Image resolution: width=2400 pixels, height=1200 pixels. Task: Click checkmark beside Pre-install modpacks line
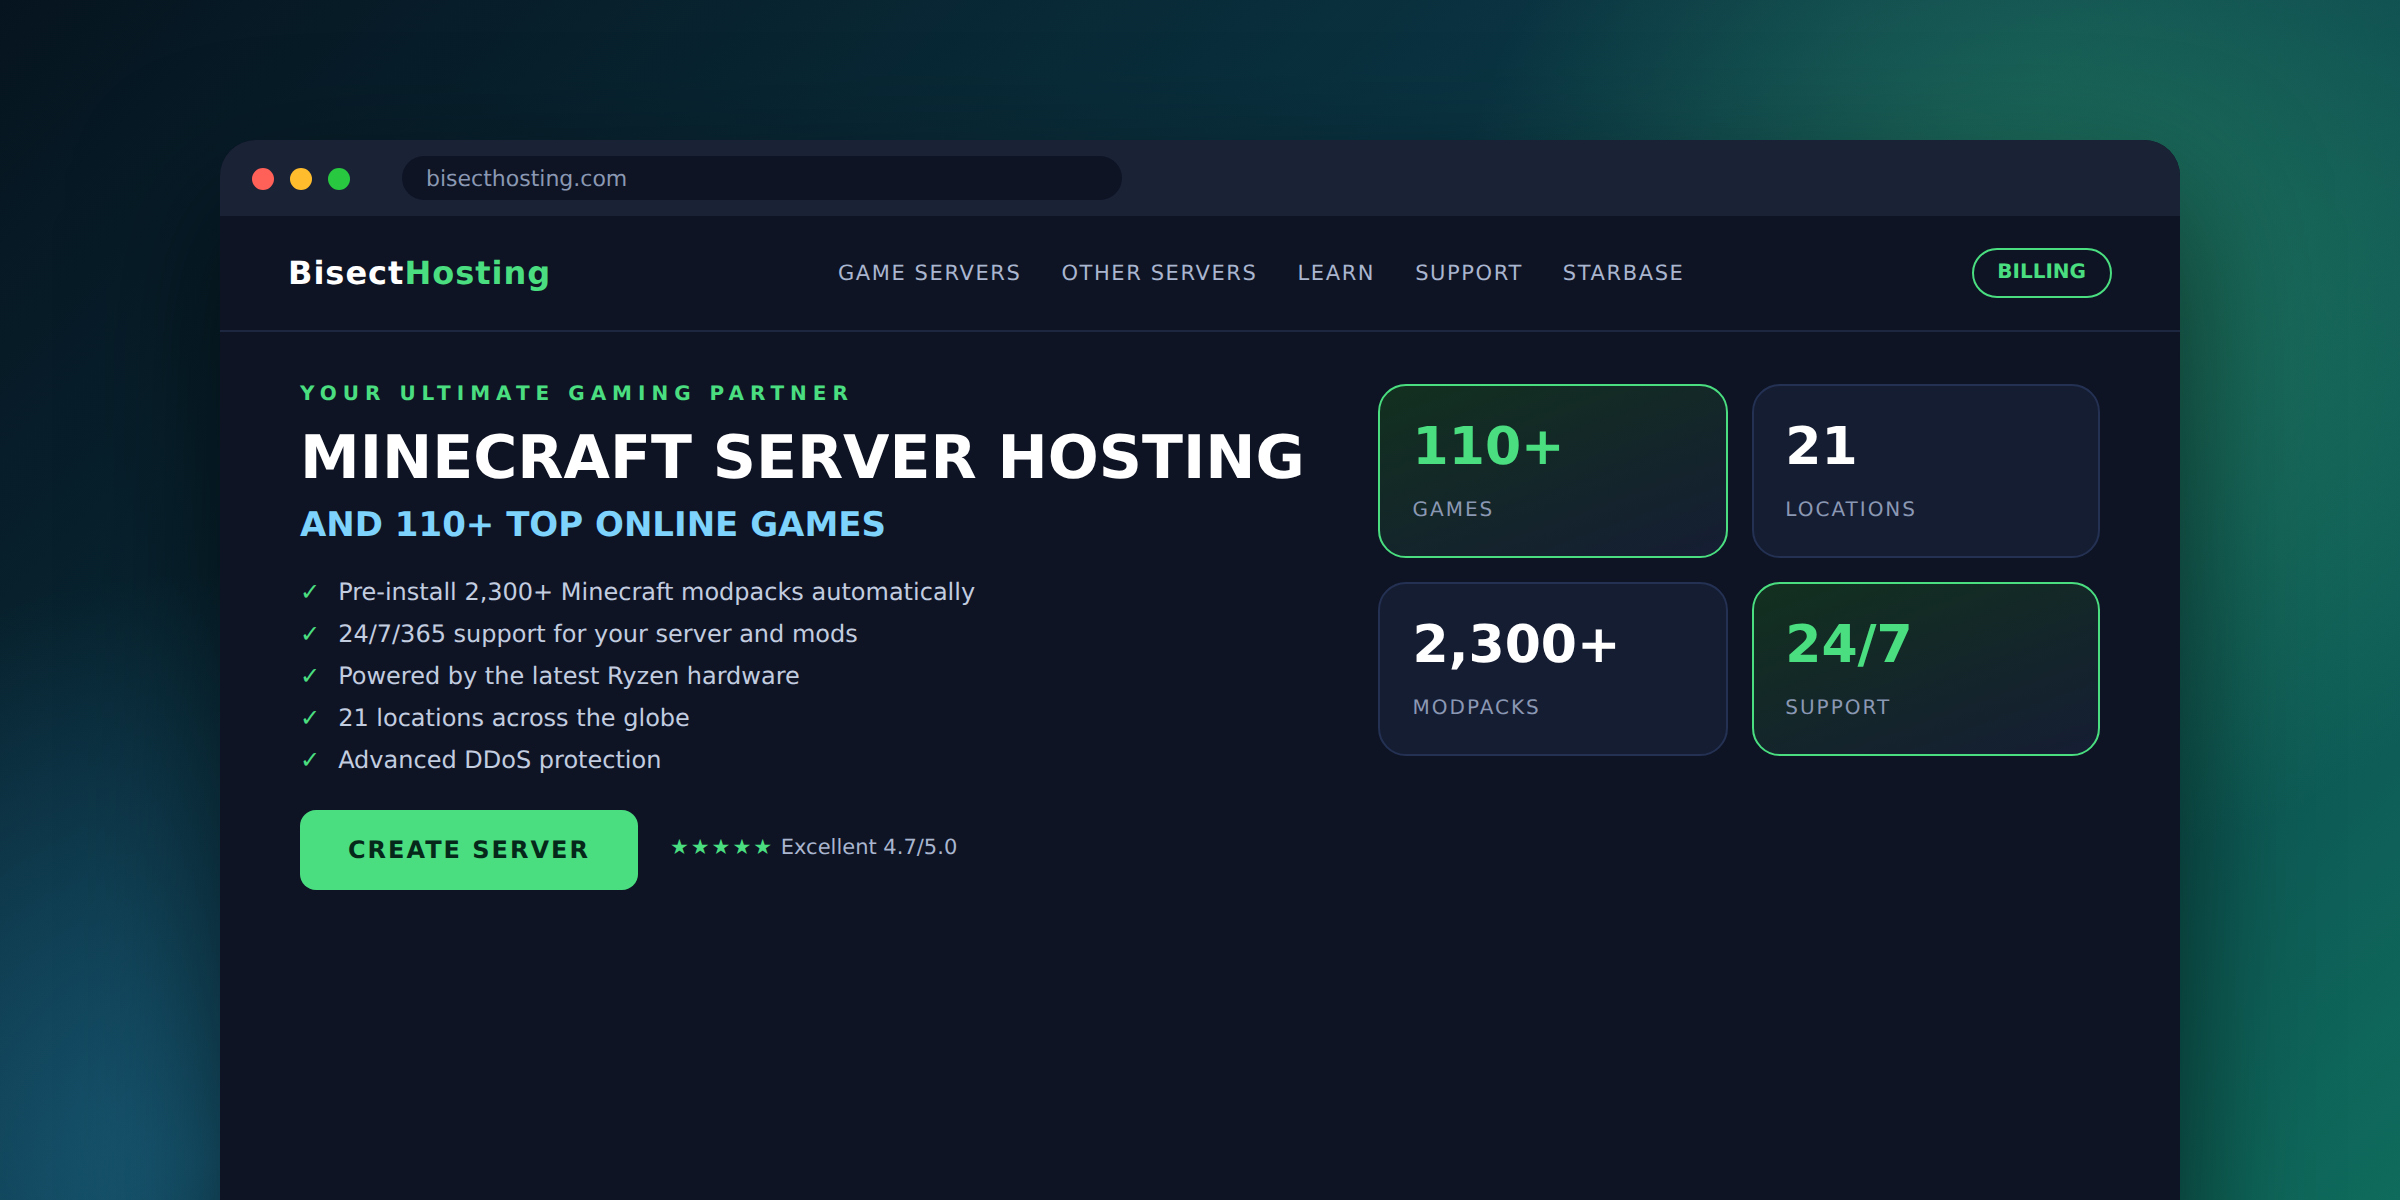pyautogui.click(x=309, y=592)
